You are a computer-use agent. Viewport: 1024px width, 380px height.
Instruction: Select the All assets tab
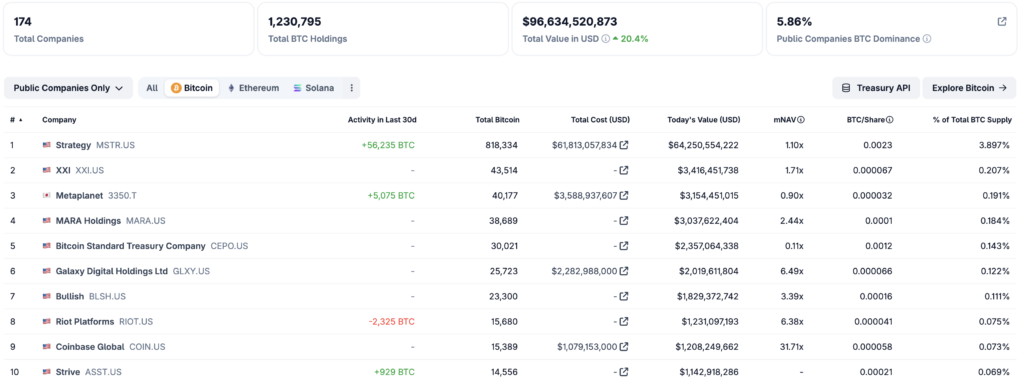tap(152, 87)
